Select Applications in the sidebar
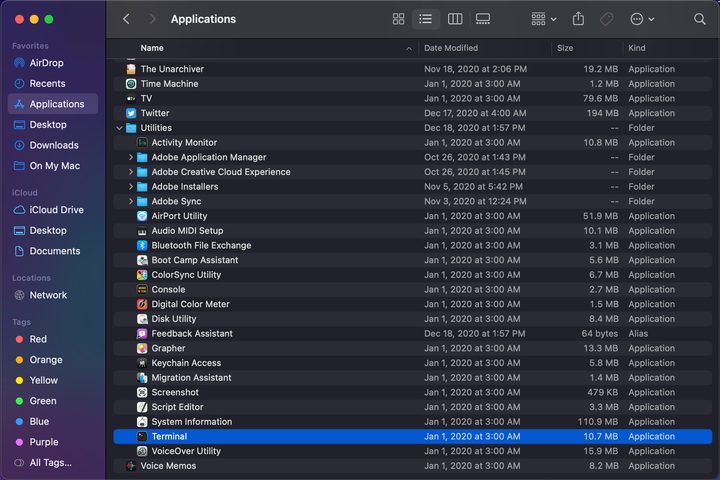 coord(53,104)
